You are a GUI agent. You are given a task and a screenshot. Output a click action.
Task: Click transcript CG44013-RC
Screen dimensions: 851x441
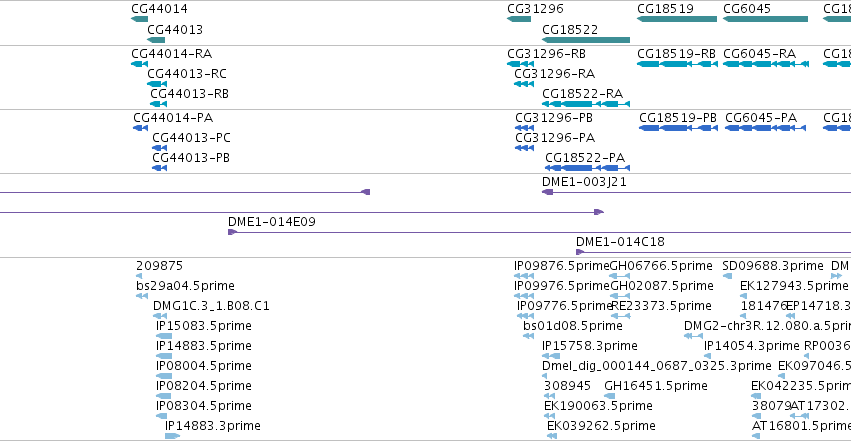tap(157, 84)
